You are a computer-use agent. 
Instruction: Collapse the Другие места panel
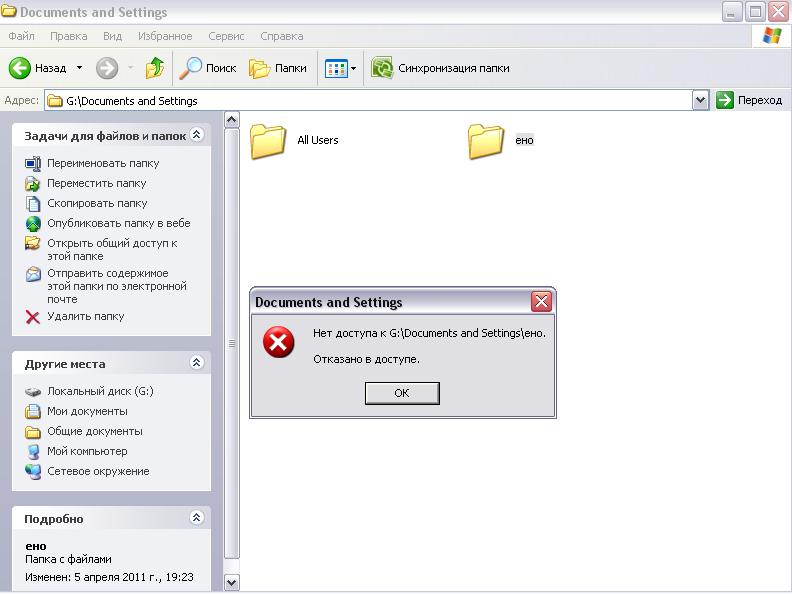tap(196, 363)
